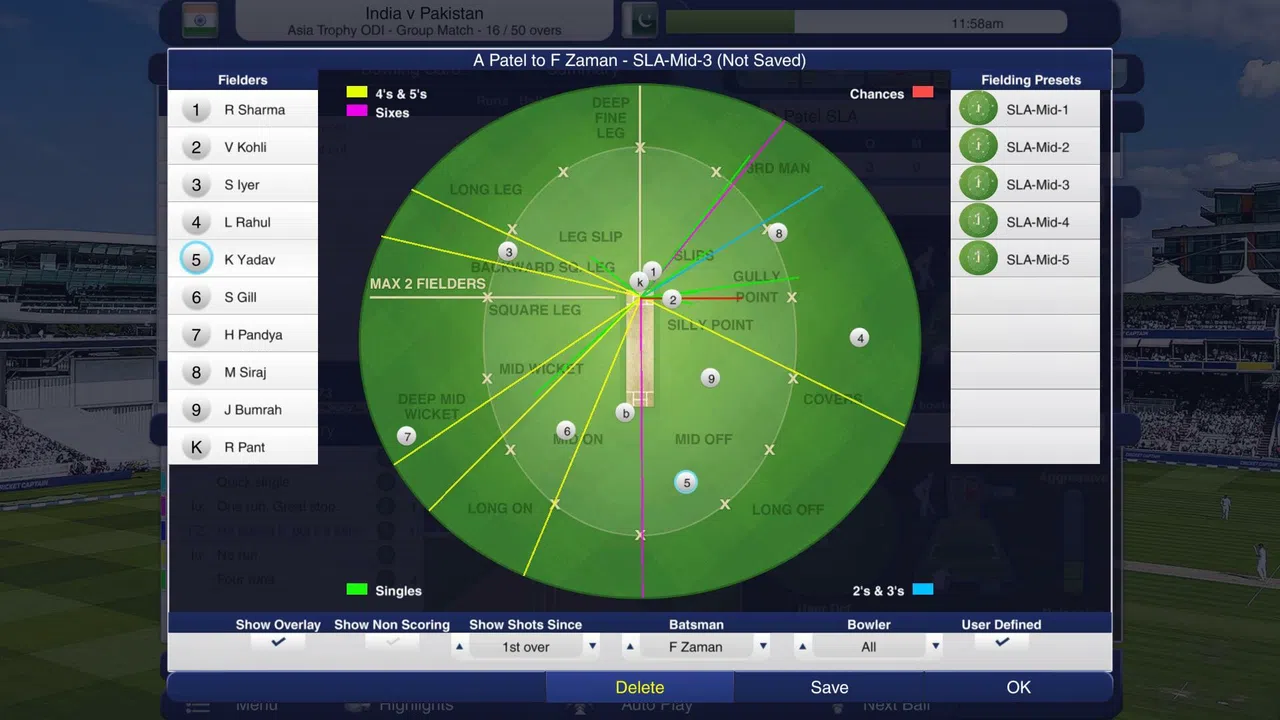
Task: Select fielder number 4 badge beside L Rahul
Action: [x=196, y=223]
